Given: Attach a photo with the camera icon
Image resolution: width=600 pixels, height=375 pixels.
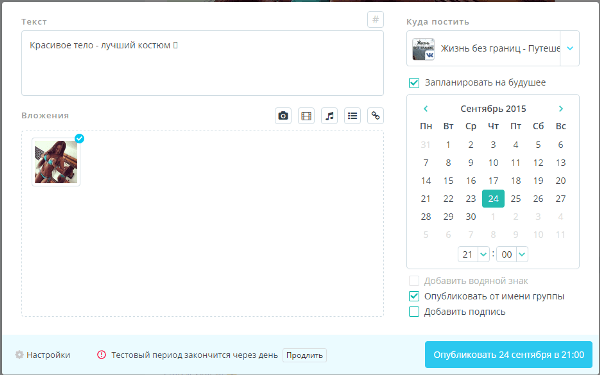Looking at the screenshot, I should (x=283, y=116).
